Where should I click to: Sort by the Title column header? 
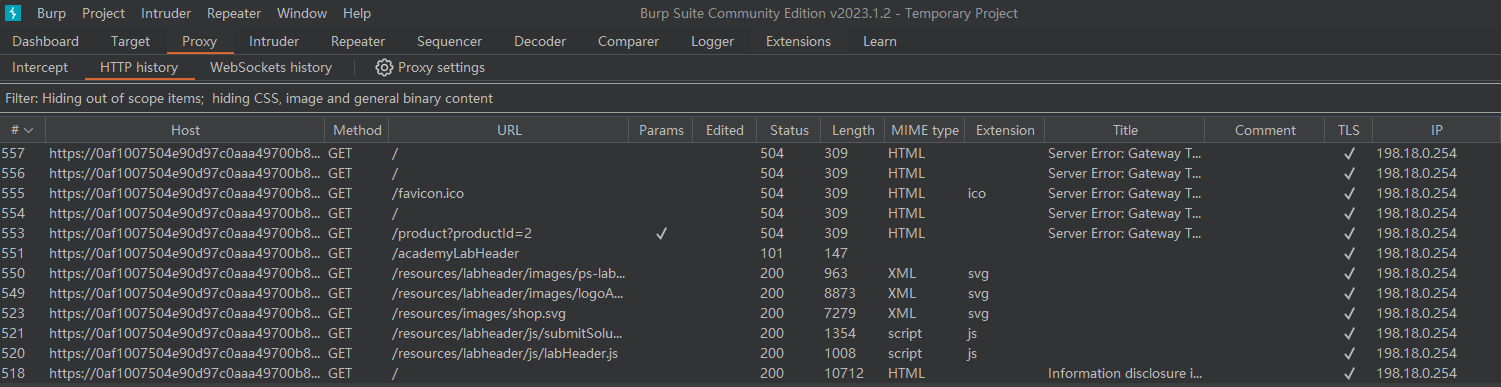coord(1125,130)
